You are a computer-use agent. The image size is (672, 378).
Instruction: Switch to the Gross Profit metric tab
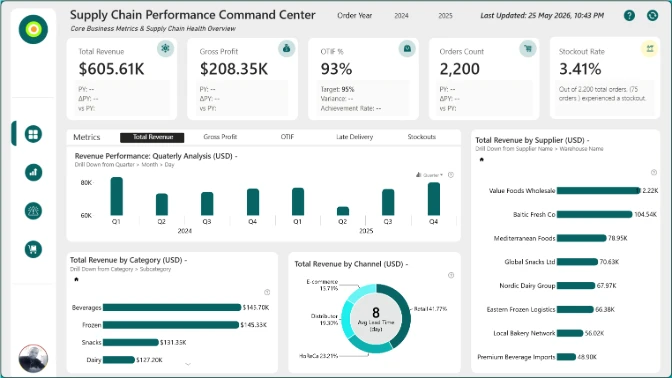pos(220,137)
